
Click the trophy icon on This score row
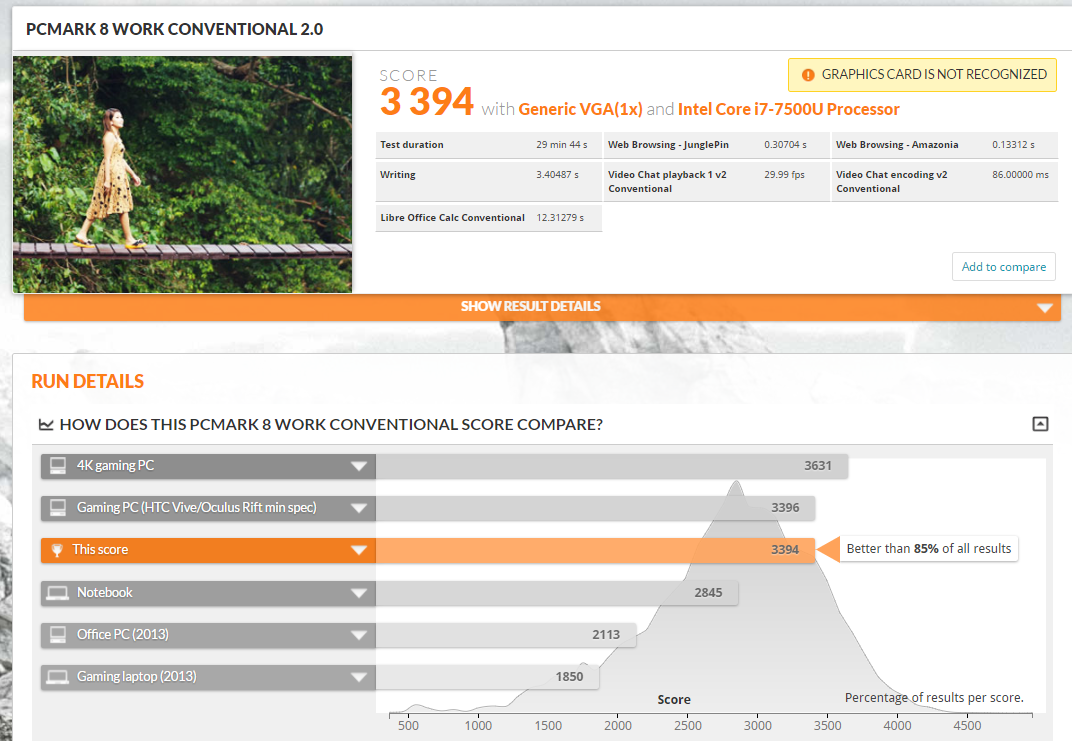click(x=57, y=550)
